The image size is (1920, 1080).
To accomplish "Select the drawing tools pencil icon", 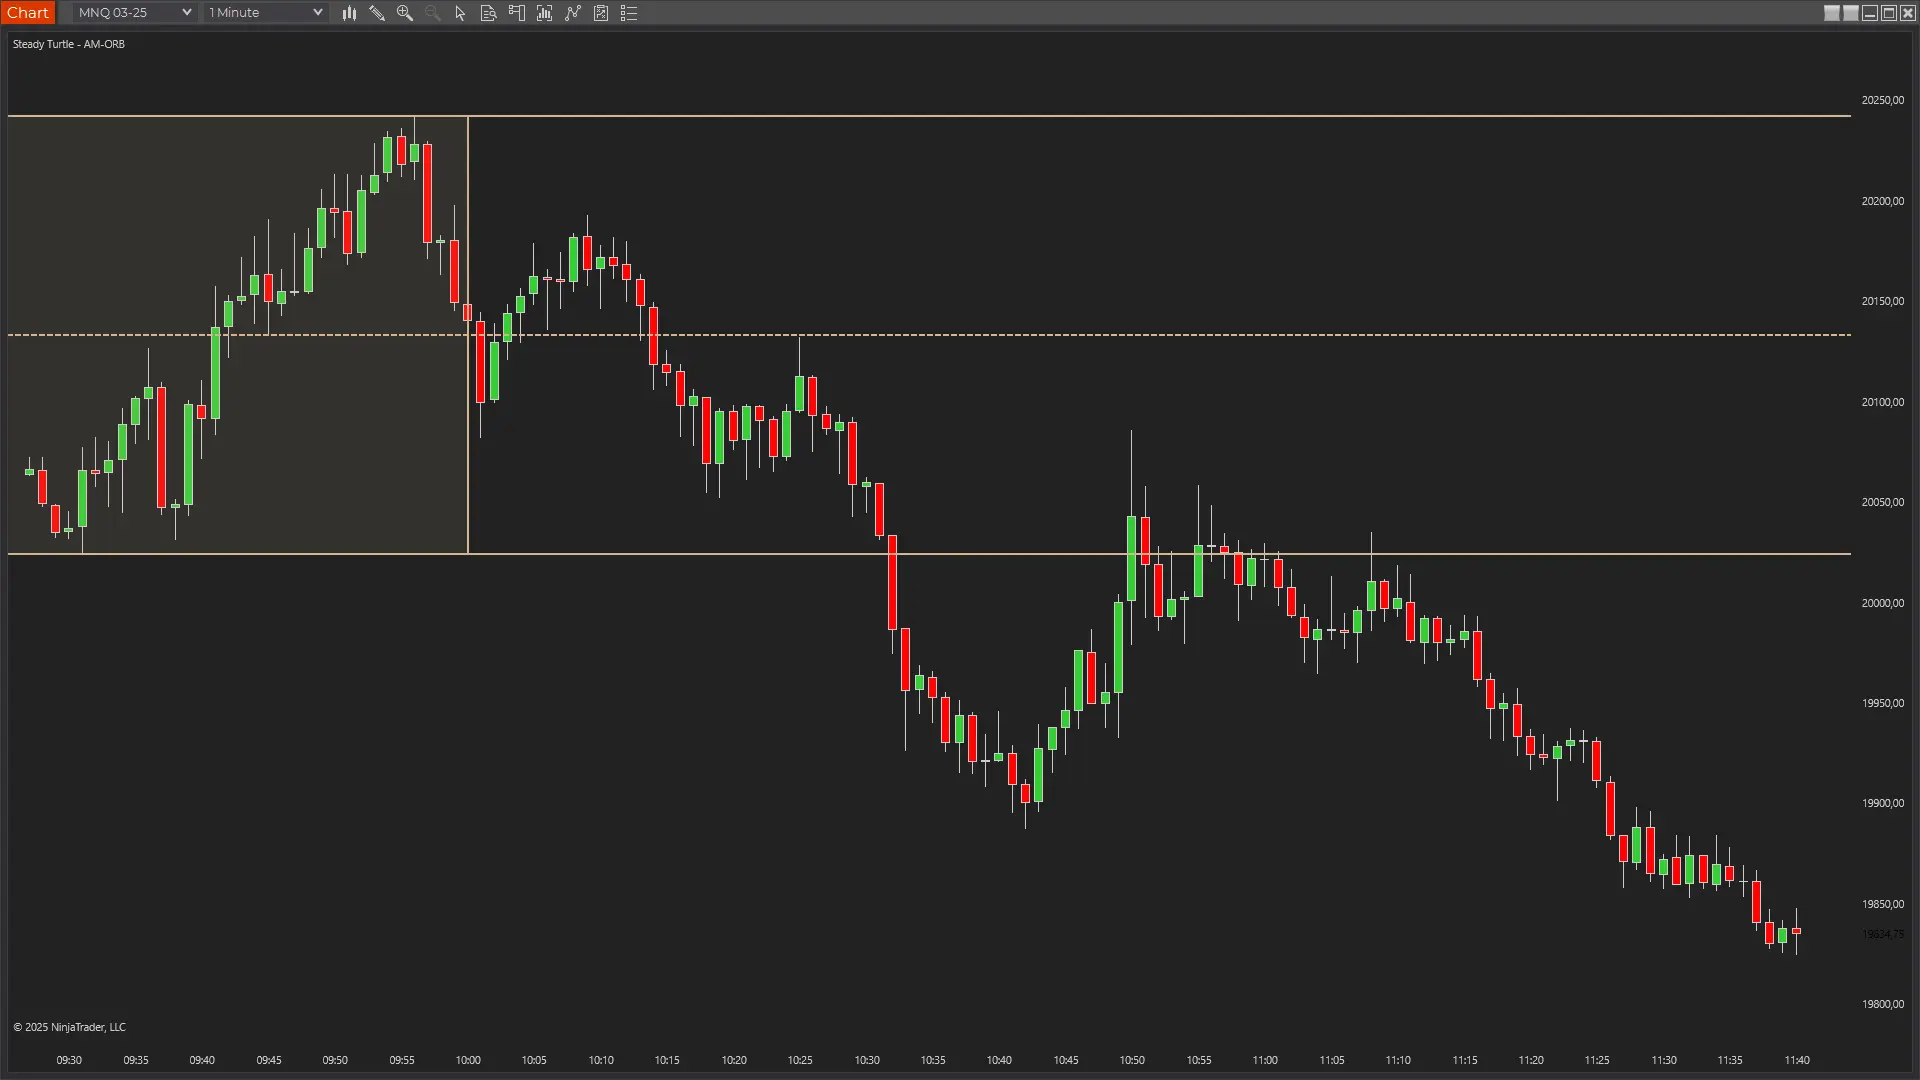I will point(377,13).
